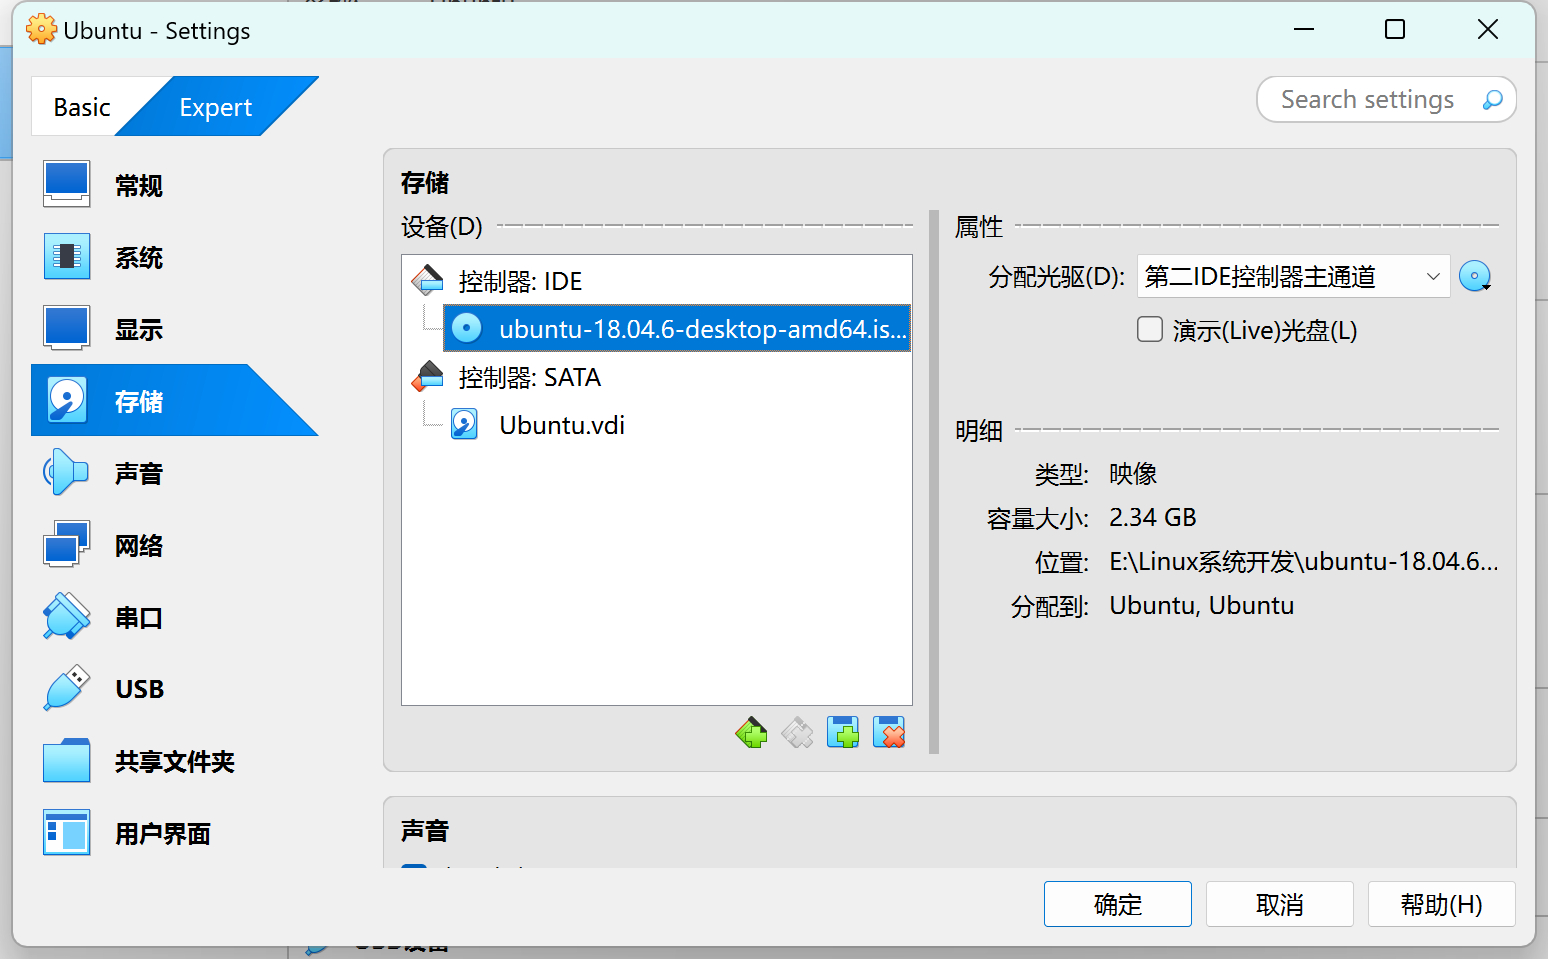Click the OK (确定) button

pos(1117,903)
